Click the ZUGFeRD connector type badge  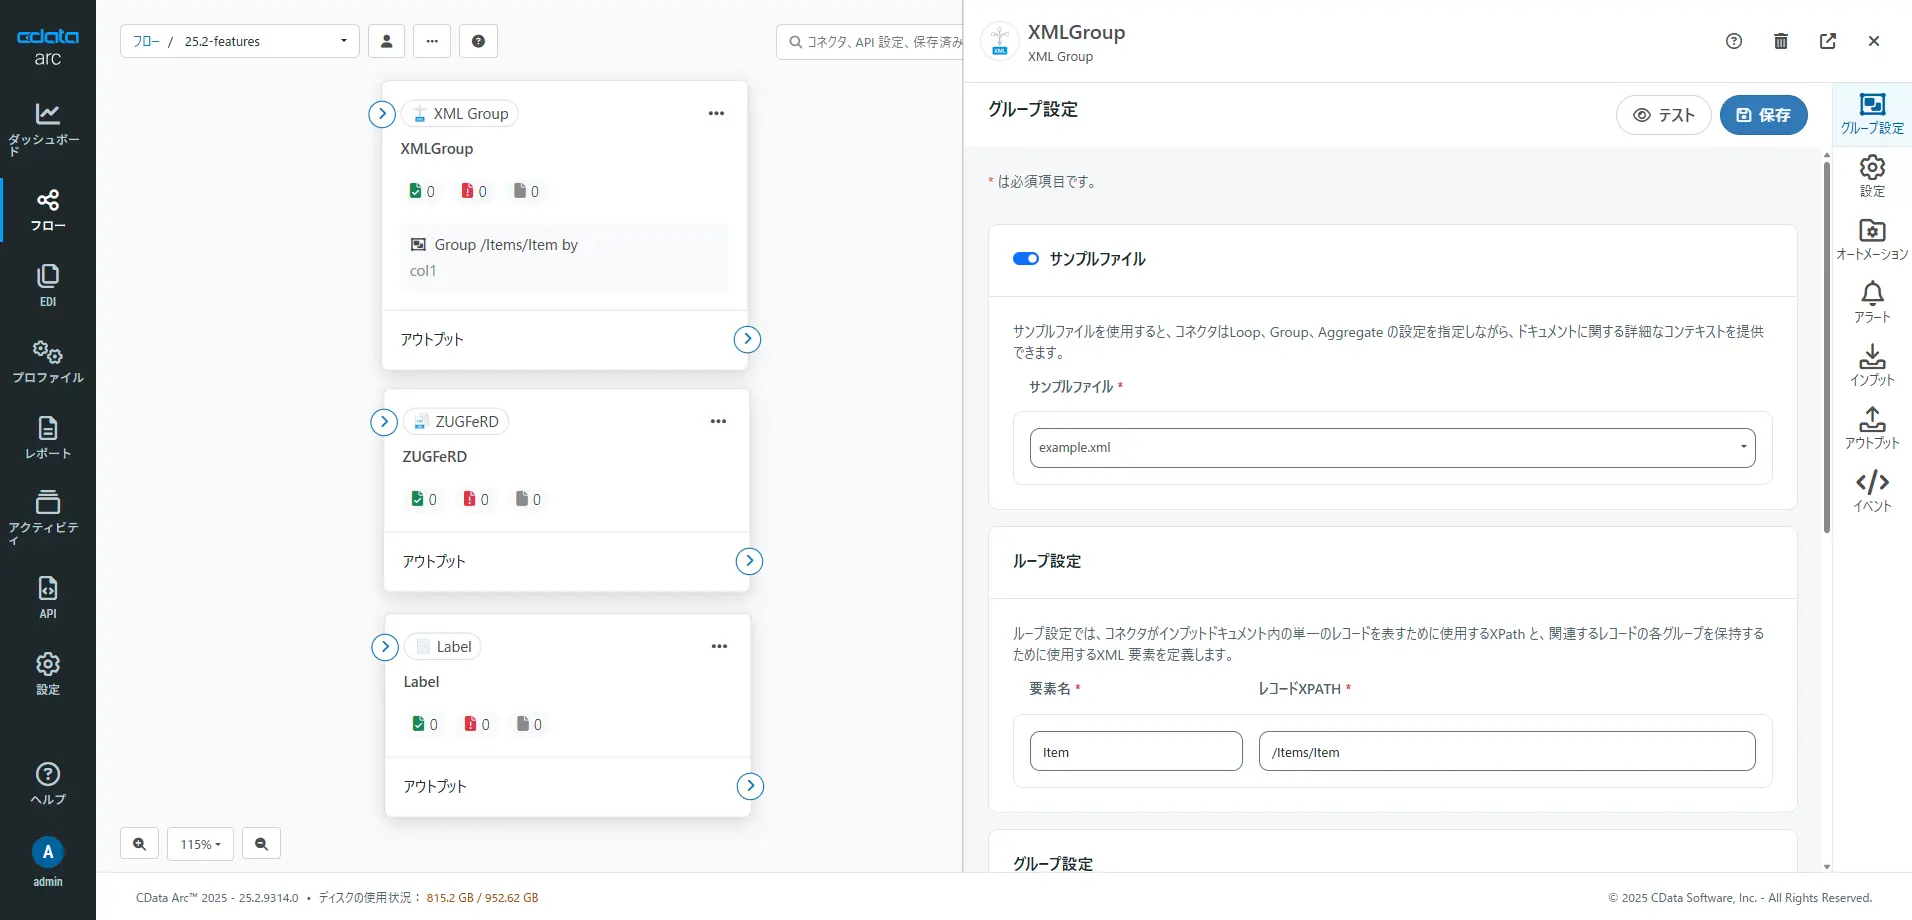tap(456, 422)
